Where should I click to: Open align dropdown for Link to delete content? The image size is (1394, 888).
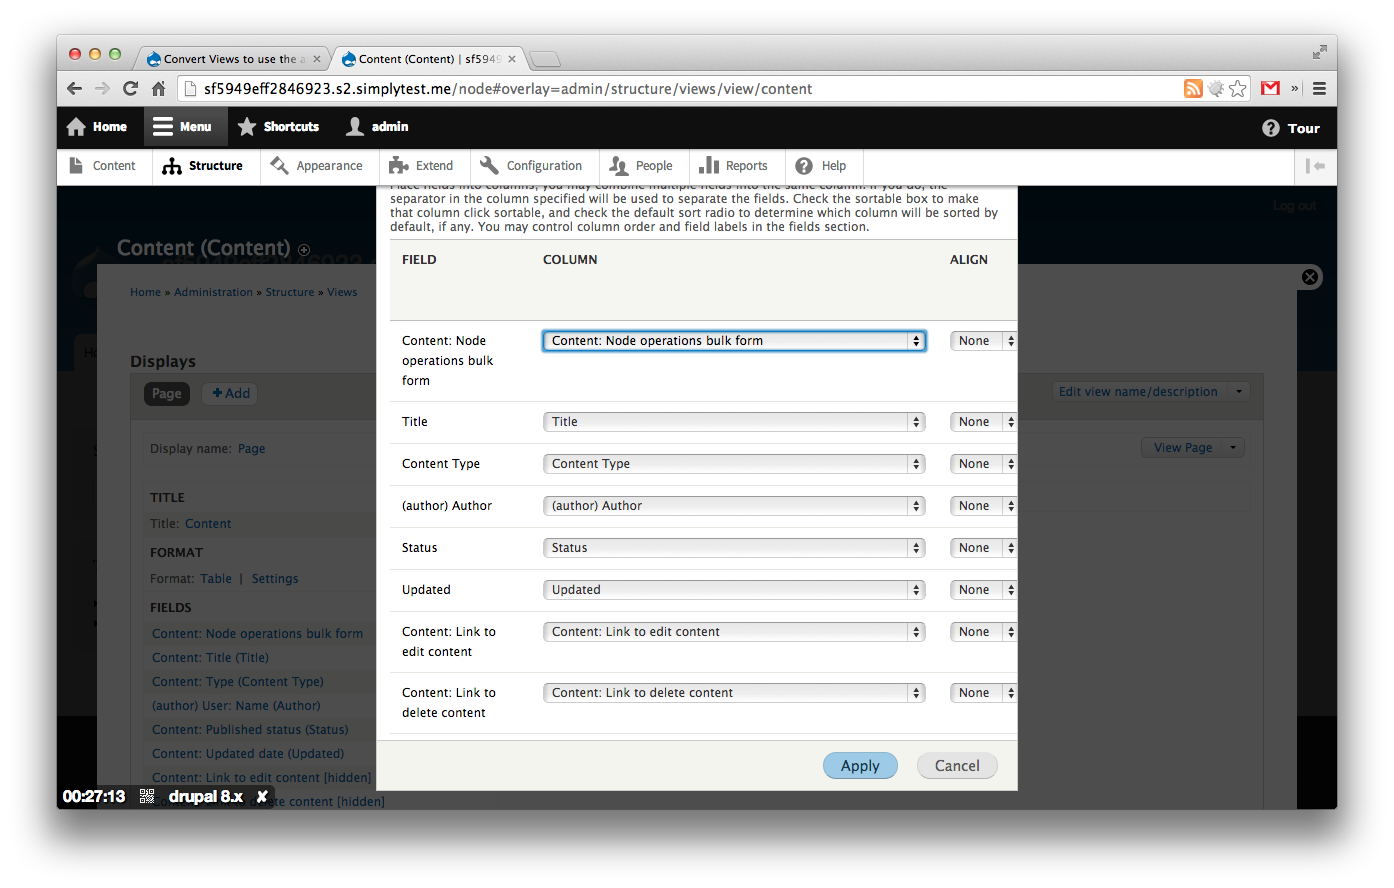tap(983, 693)
